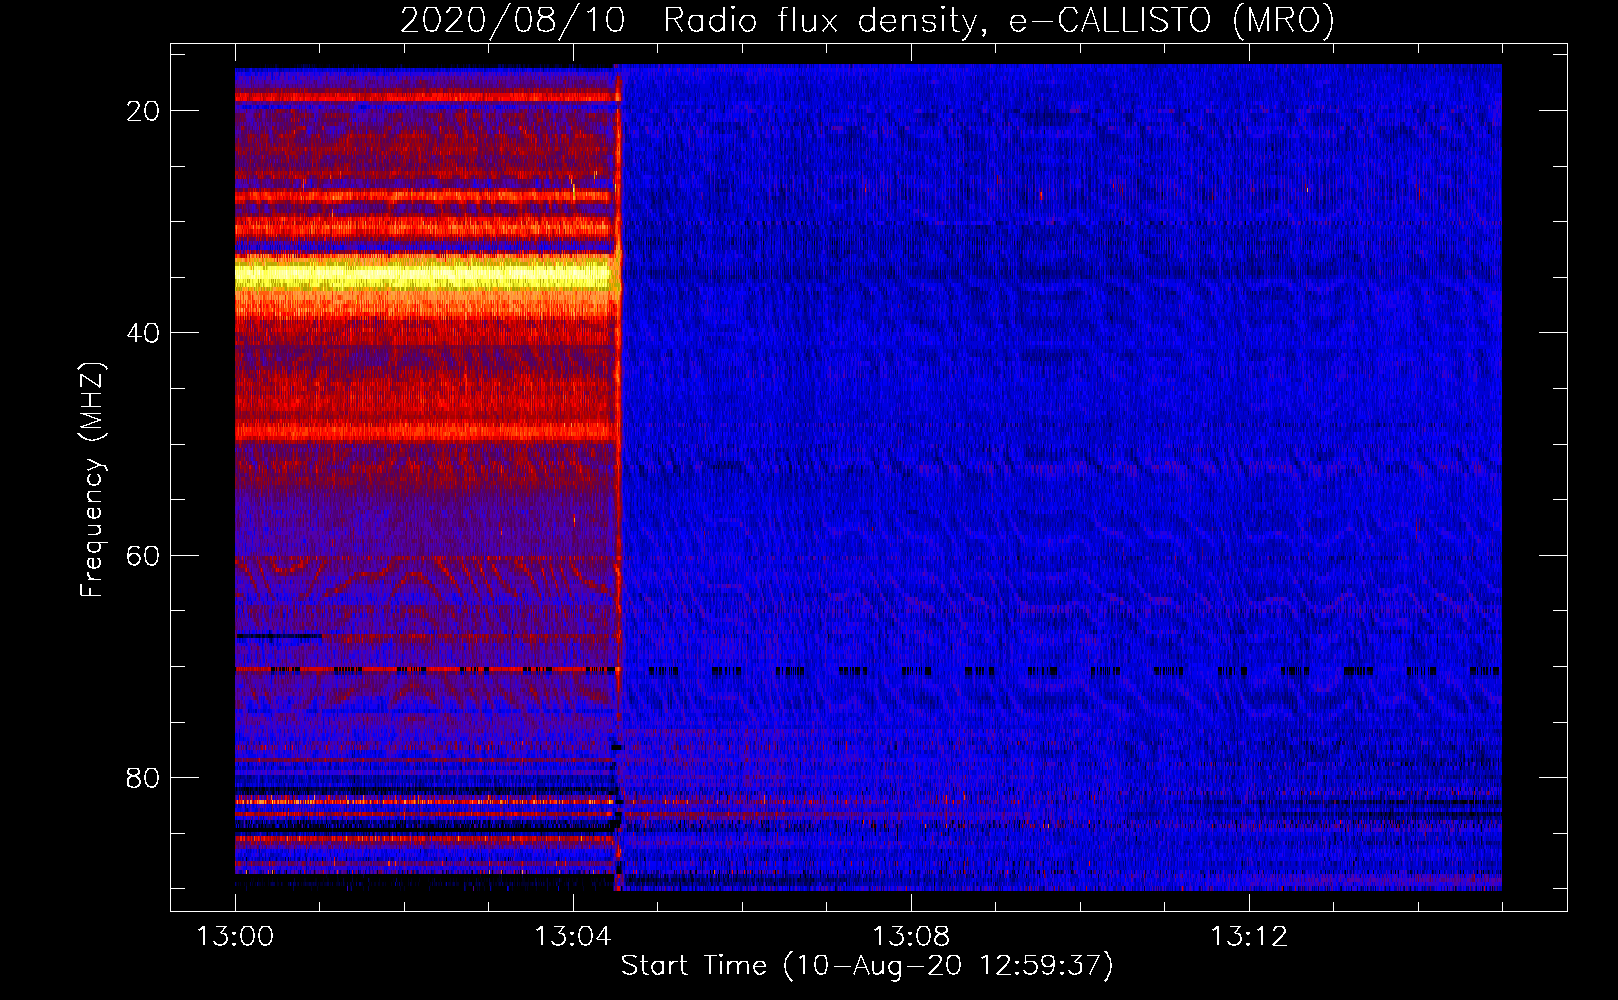Click the 13:12 time tick label
Image resolution: width=1618 pixels, height=1000 pixels.
1249,937
